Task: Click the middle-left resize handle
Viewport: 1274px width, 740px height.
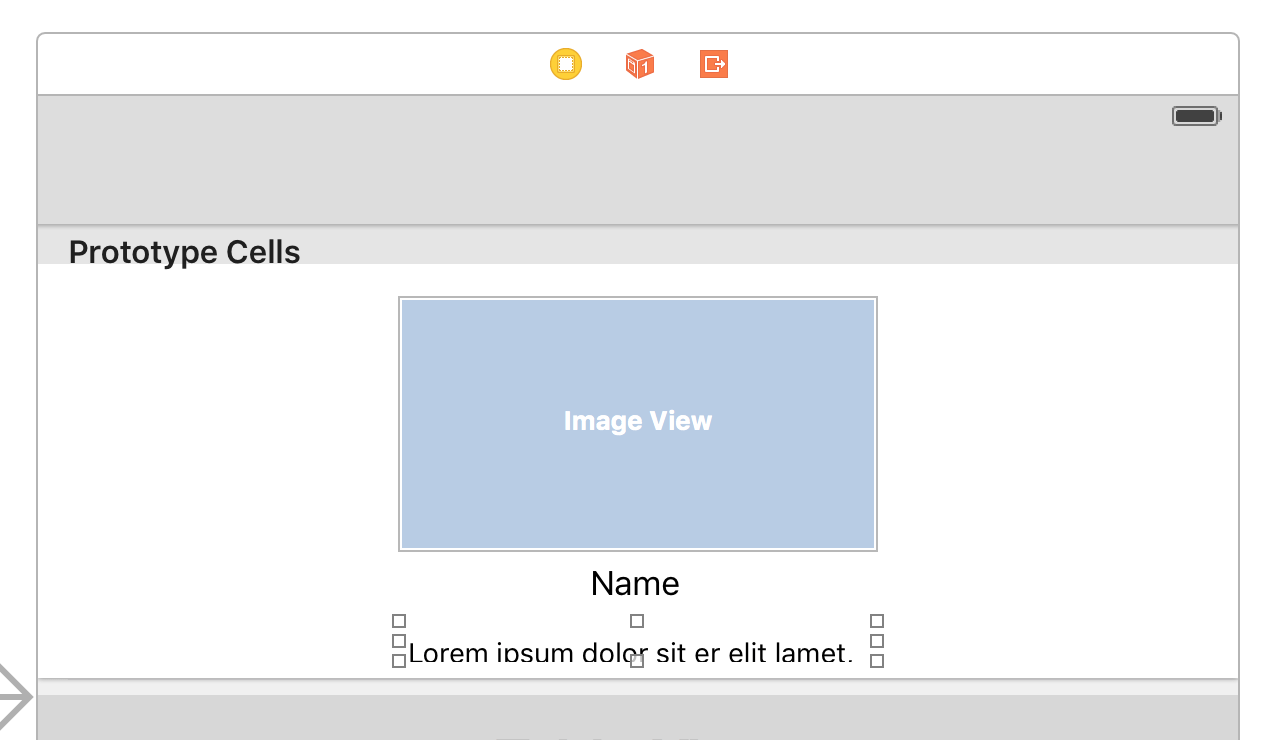Action: coord(399,641)
